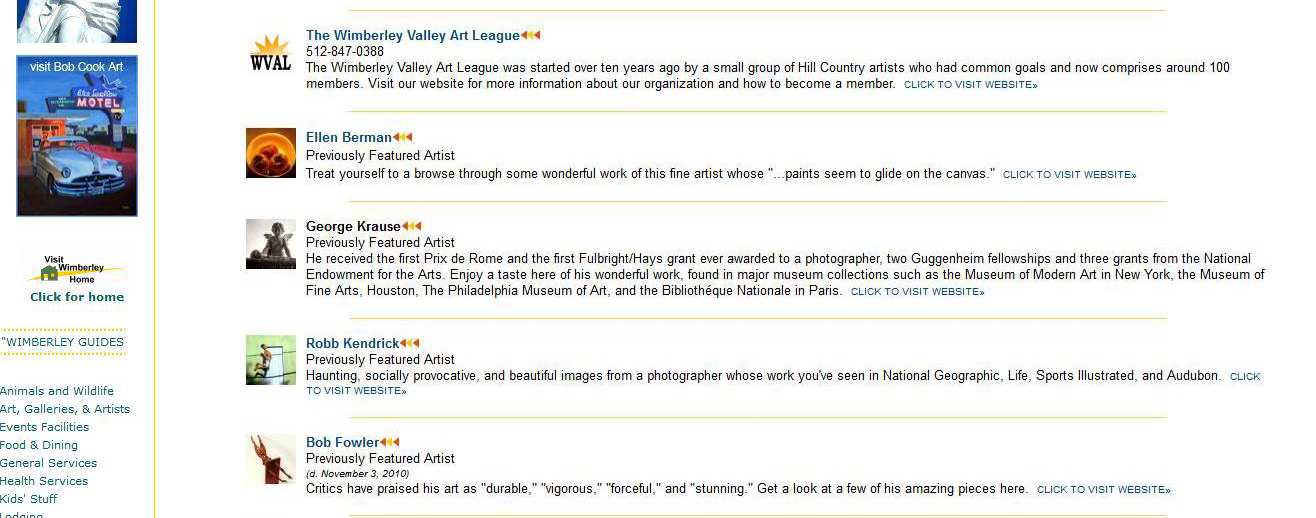Open Robb Kendrick's green thumbnail image
This screenshot has height=518, width=1316.
271,360
